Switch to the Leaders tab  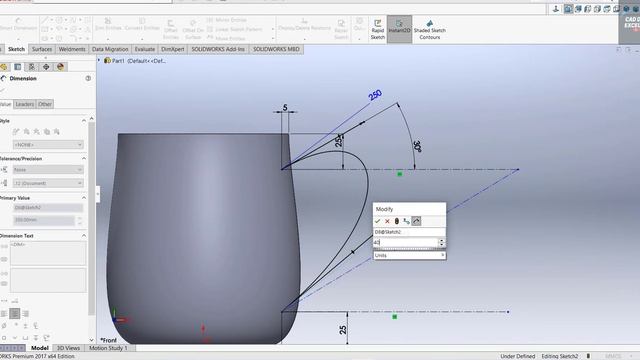(24, 104)
